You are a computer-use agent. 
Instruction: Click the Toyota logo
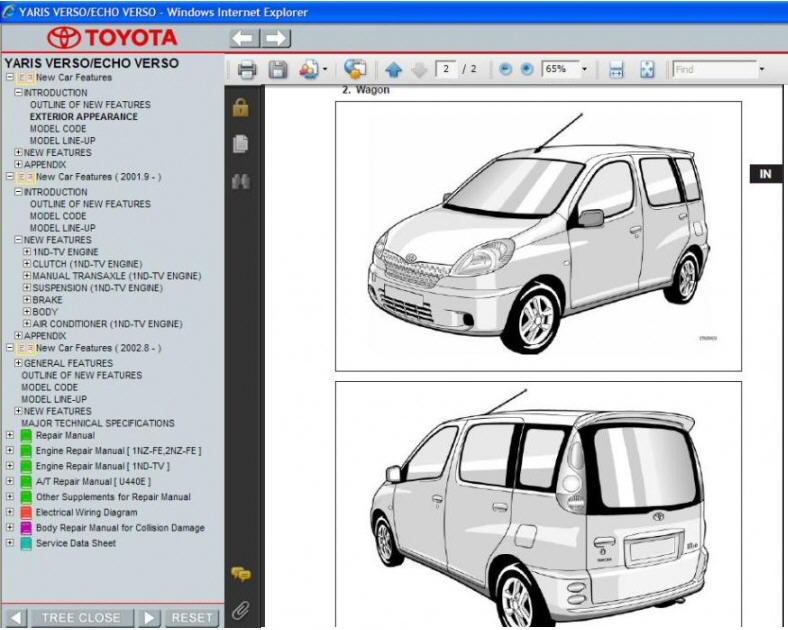pyautogui.click(x=113, y=38)
